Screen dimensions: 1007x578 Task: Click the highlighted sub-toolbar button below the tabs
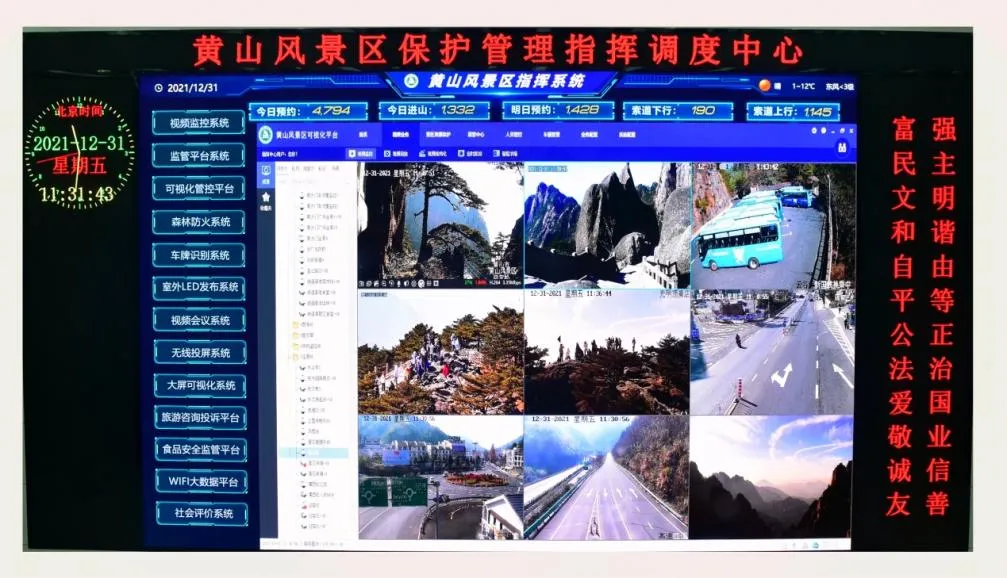[361, 153]
